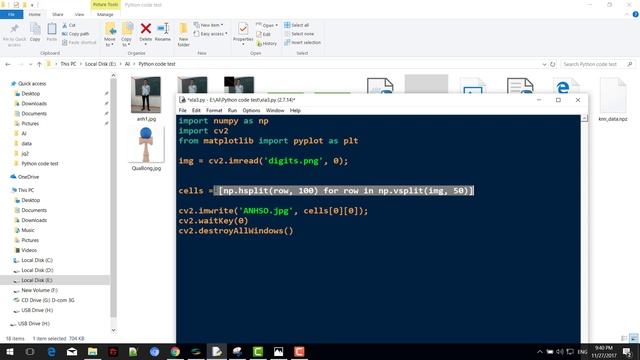Click the Task View taskbar icon
The image size is (640, 360).
pyautogui.click(x=30, y=351)
